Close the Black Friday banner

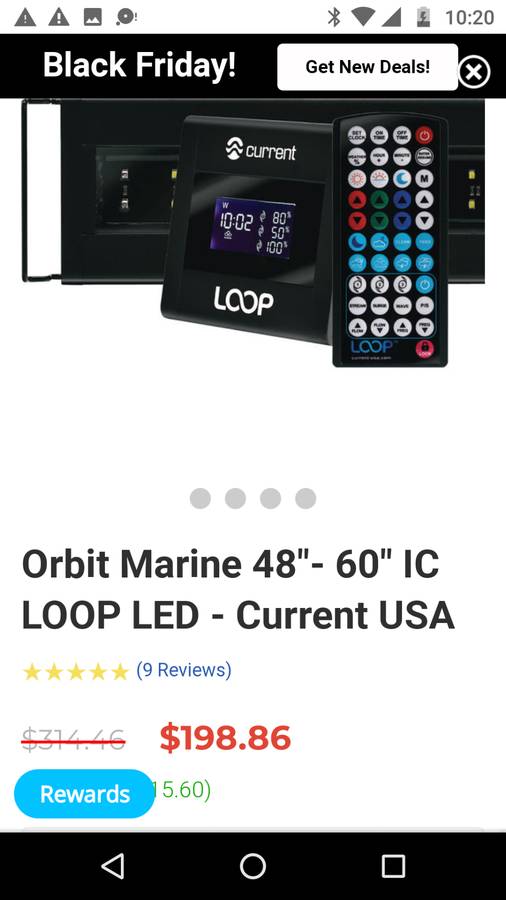click(x=473, y=72)
